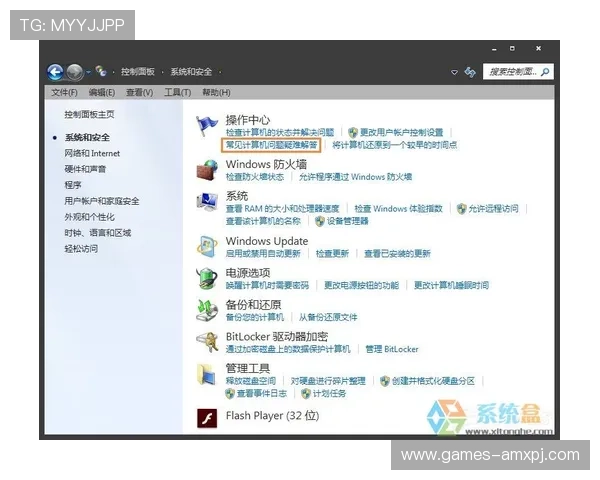Viewport: 600px width, 480px height.
Task: Open the 查看(V) menu
Action: [140, 92]
